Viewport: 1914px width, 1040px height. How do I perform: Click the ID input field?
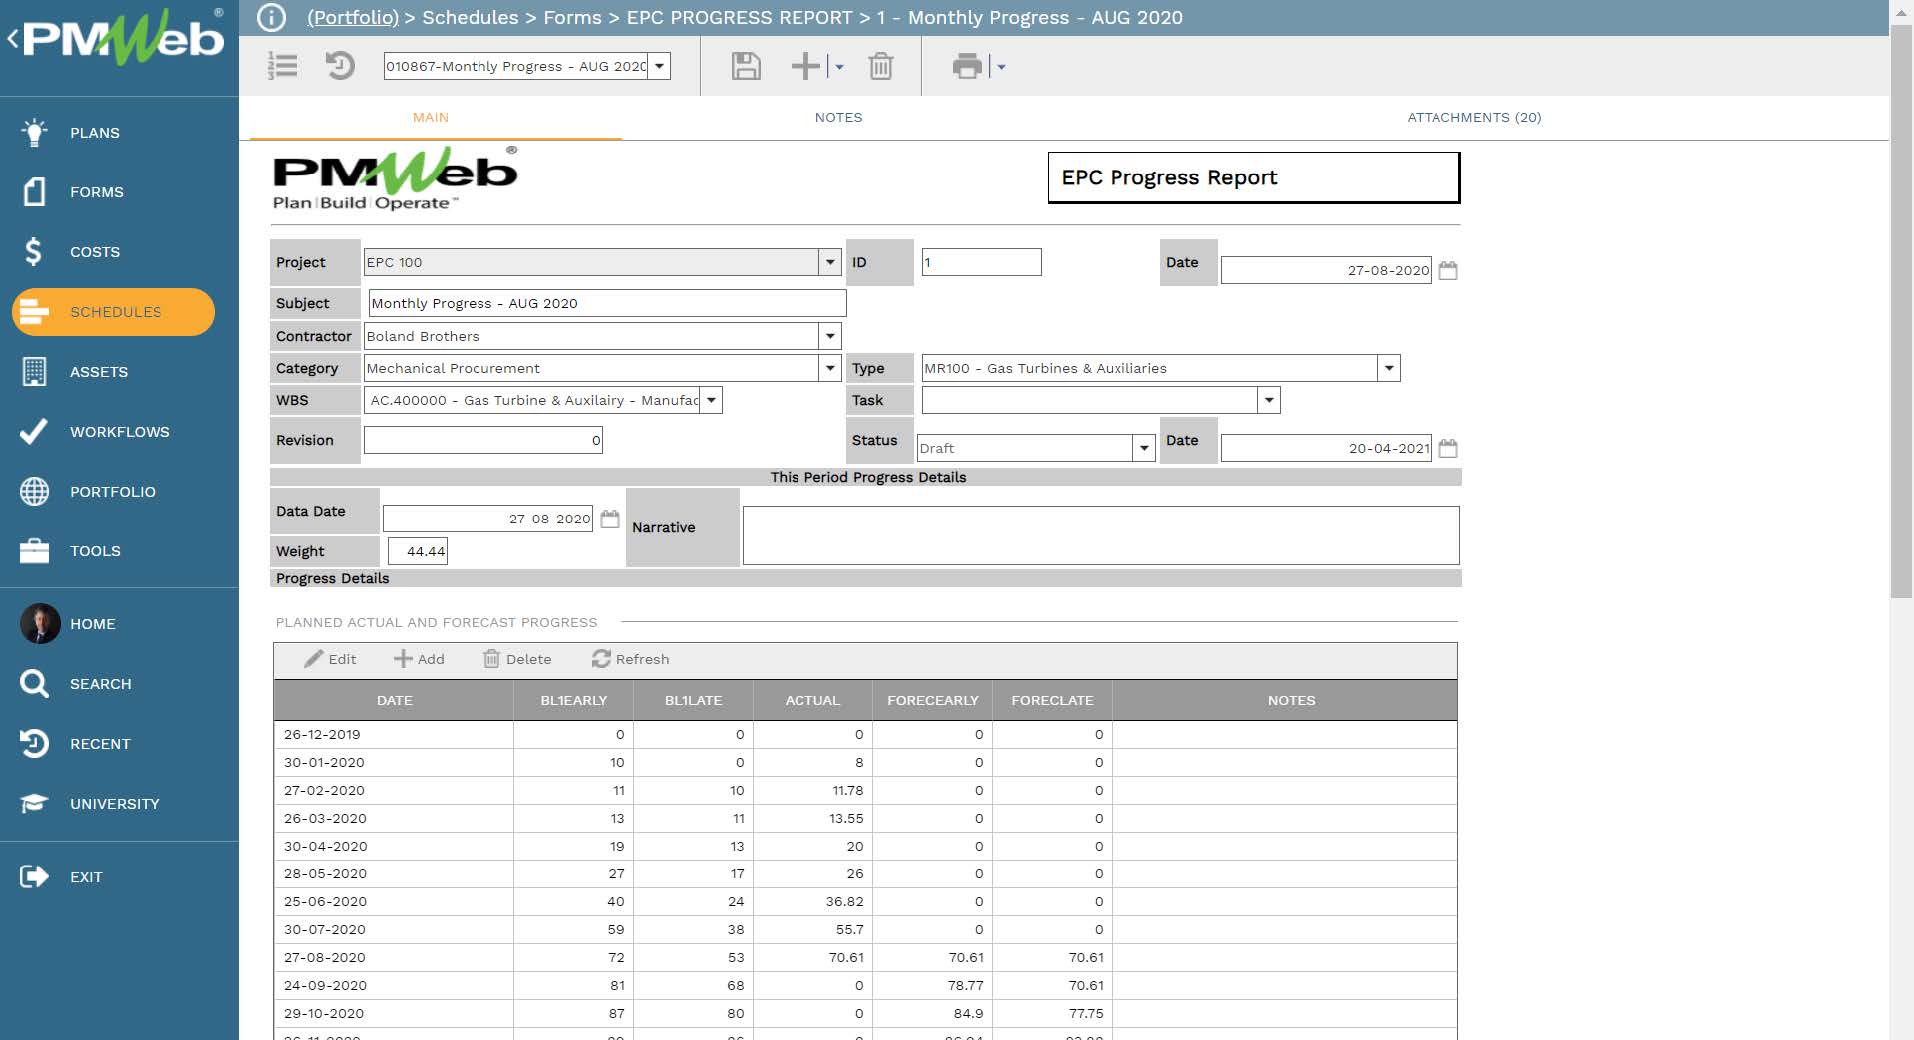(981, 262)
